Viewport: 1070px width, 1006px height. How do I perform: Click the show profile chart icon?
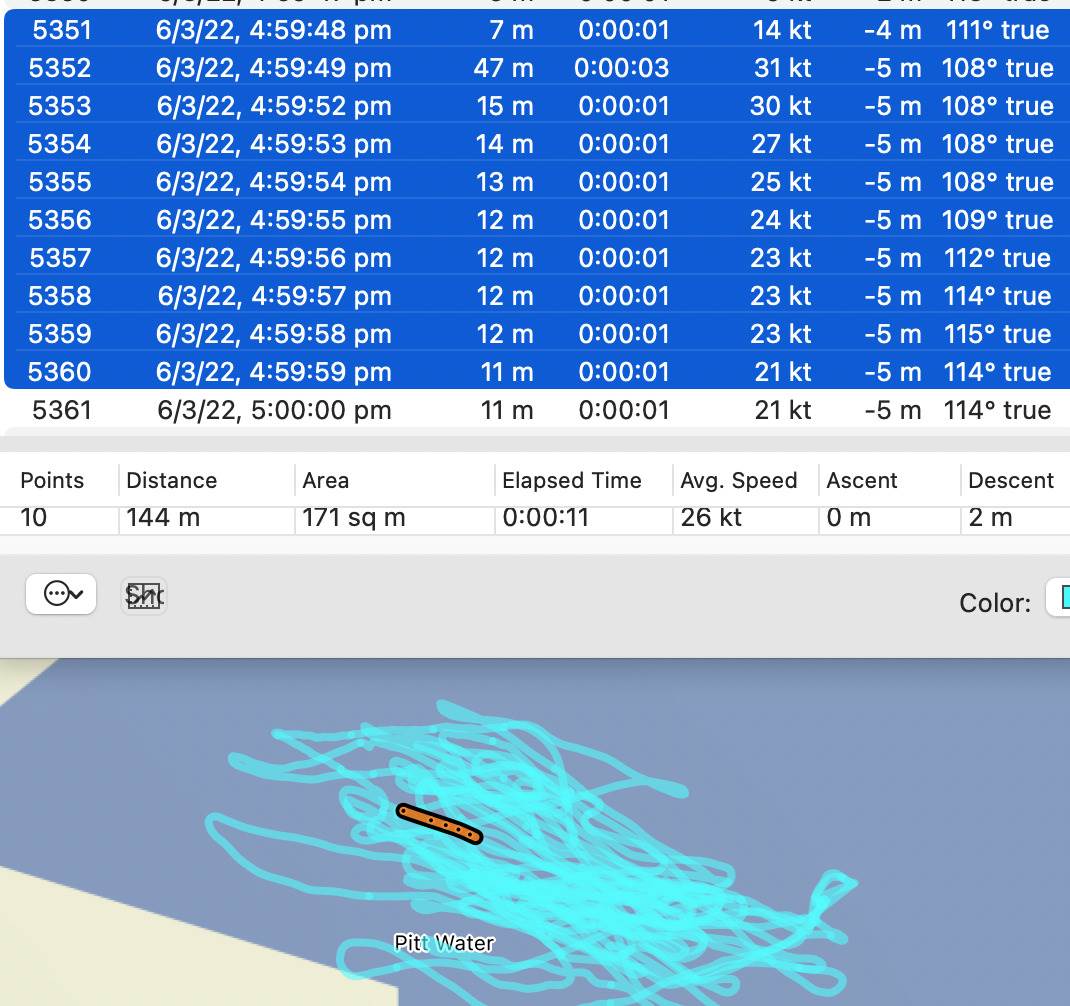click(x=144, y=596)
